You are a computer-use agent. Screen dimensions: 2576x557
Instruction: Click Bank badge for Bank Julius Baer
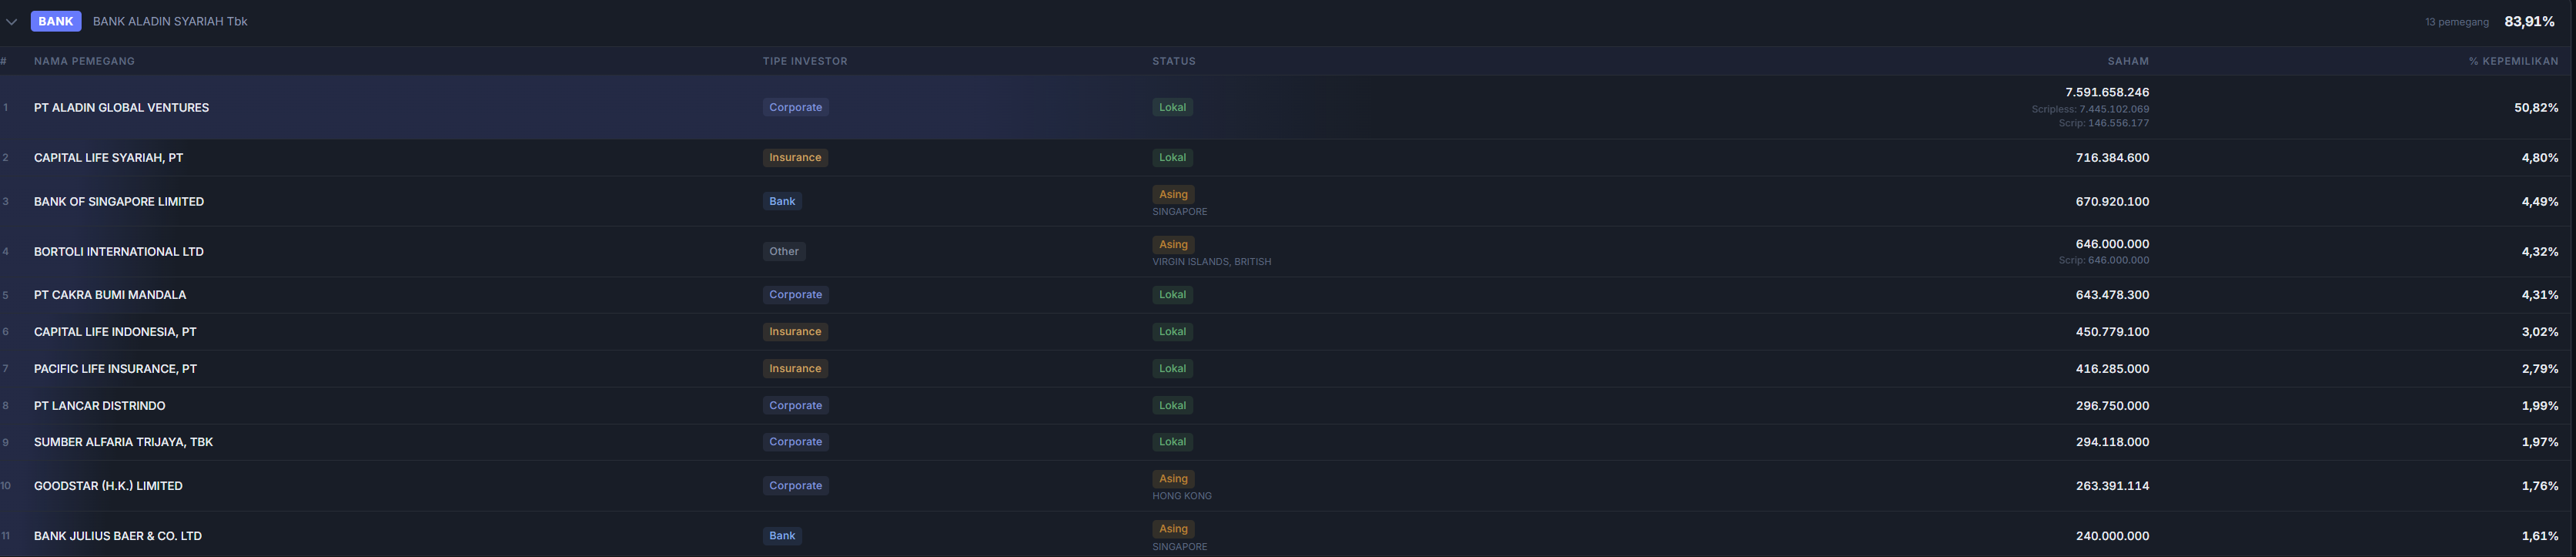click(781, 536)
